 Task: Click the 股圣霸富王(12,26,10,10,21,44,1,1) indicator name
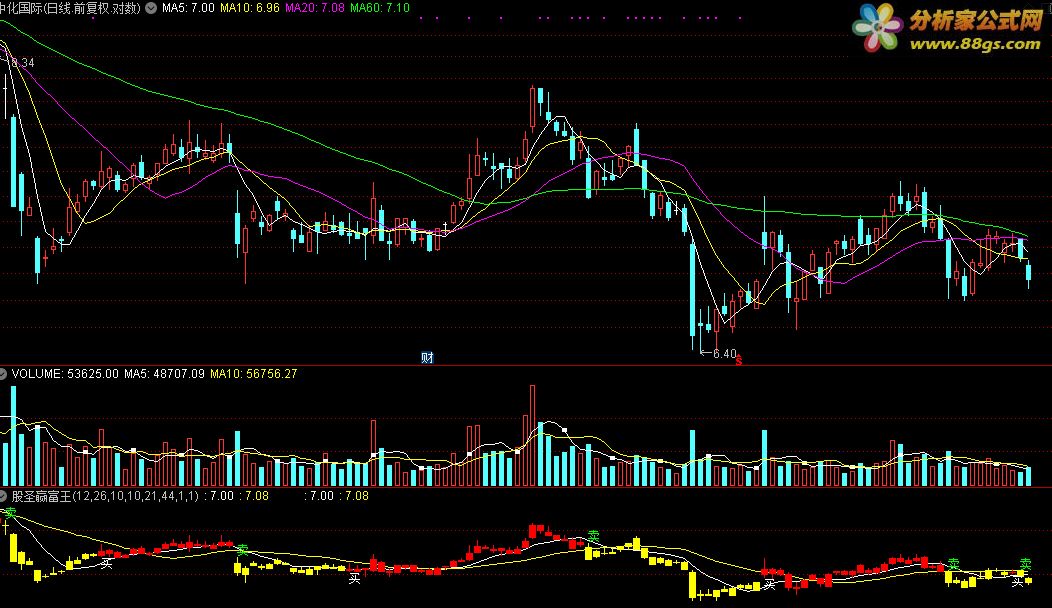coord(105,496)
